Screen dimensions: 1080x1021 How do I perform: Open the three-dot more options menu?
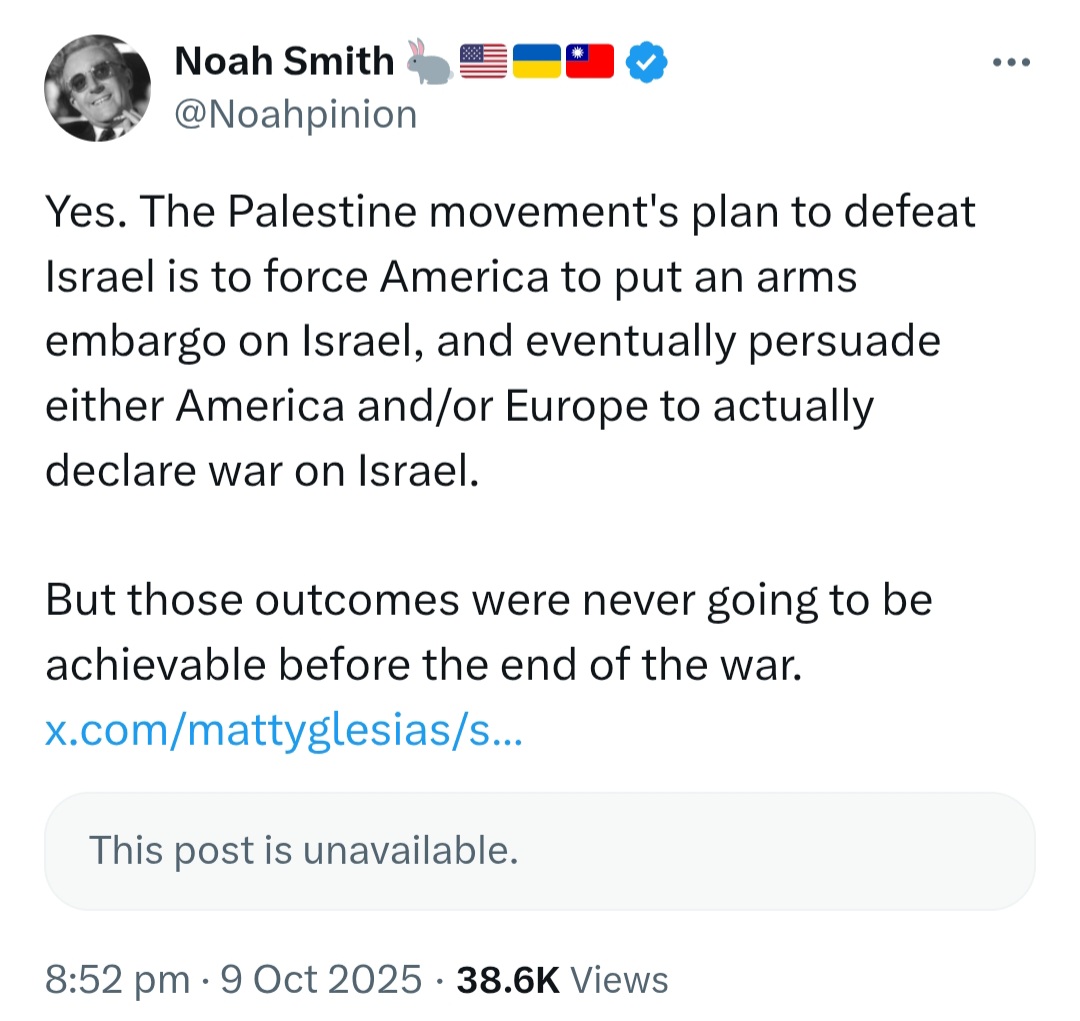point(1011,63)
